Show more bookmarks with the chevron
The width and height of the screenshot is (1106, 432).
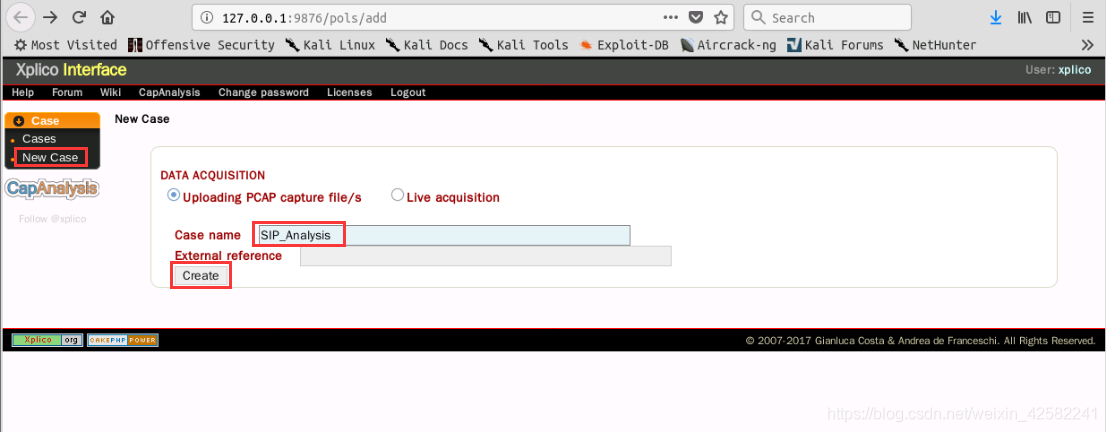point(1087,45)
